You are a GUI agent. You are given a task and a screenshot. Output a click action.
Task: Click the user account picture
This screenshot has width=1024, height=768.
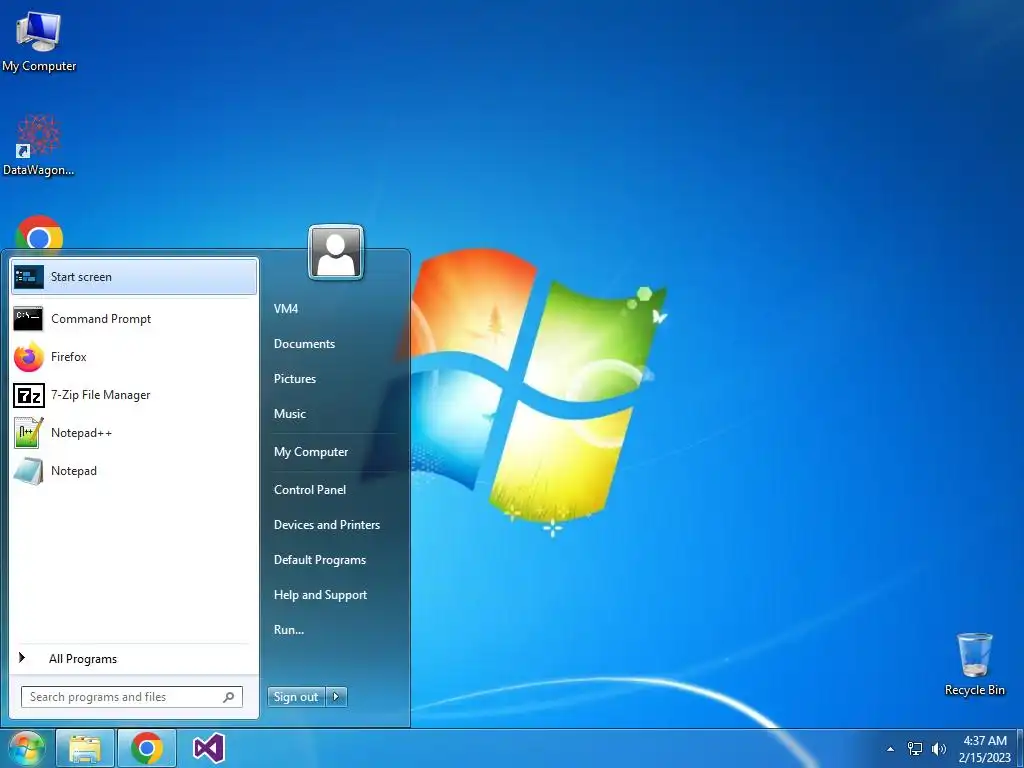pos(336,252)
